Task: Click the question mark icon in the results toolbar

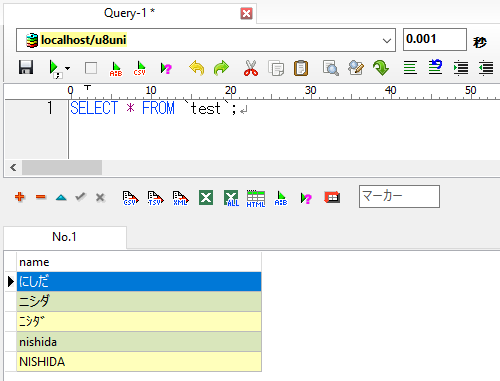Action: 306,198
